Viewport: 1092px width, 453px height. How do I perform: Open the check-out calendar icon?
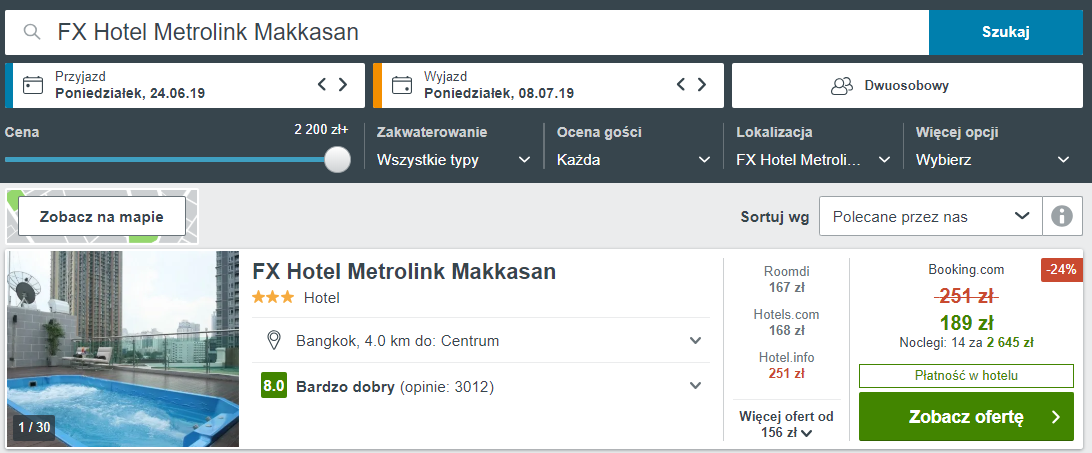pyautogui.click(x=402, y=86)
